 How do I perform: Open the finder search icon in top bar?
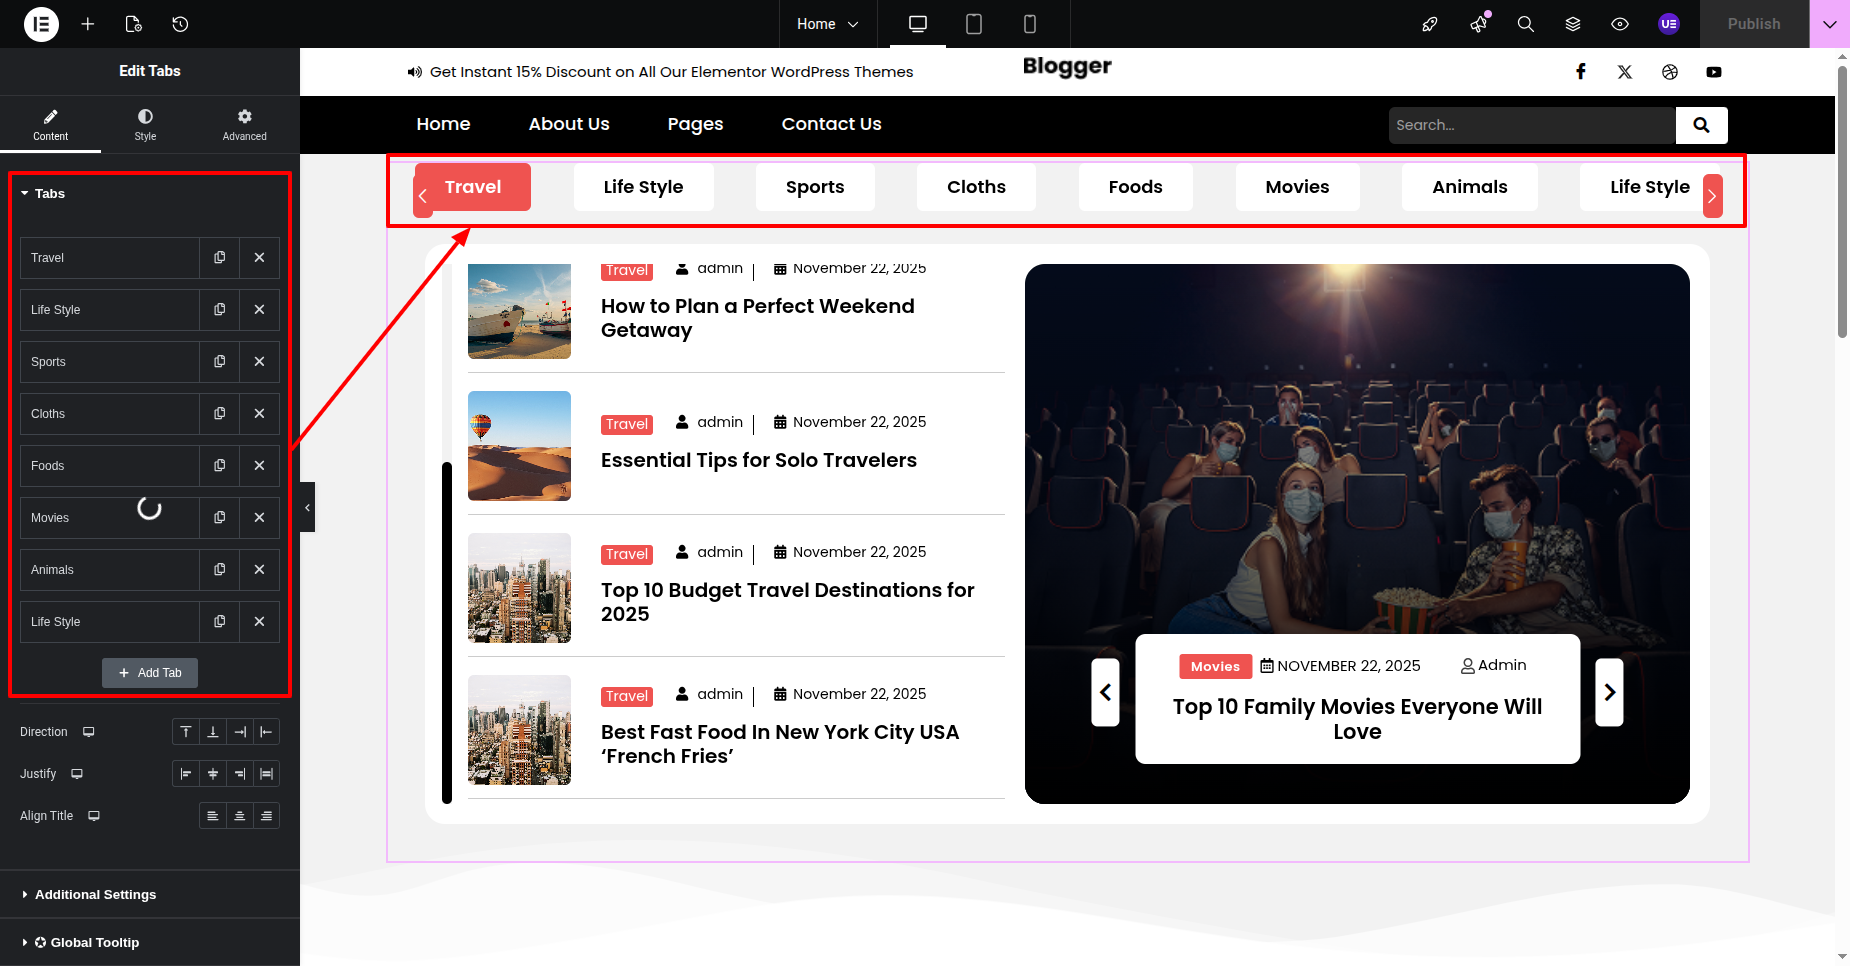(1525, 24)
